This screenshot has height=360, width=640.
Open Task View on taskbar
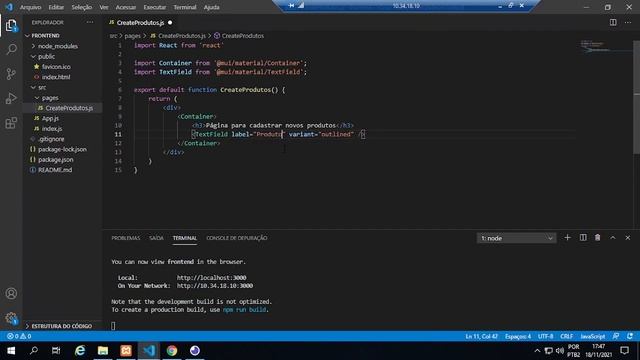click(x=56, y=351)
